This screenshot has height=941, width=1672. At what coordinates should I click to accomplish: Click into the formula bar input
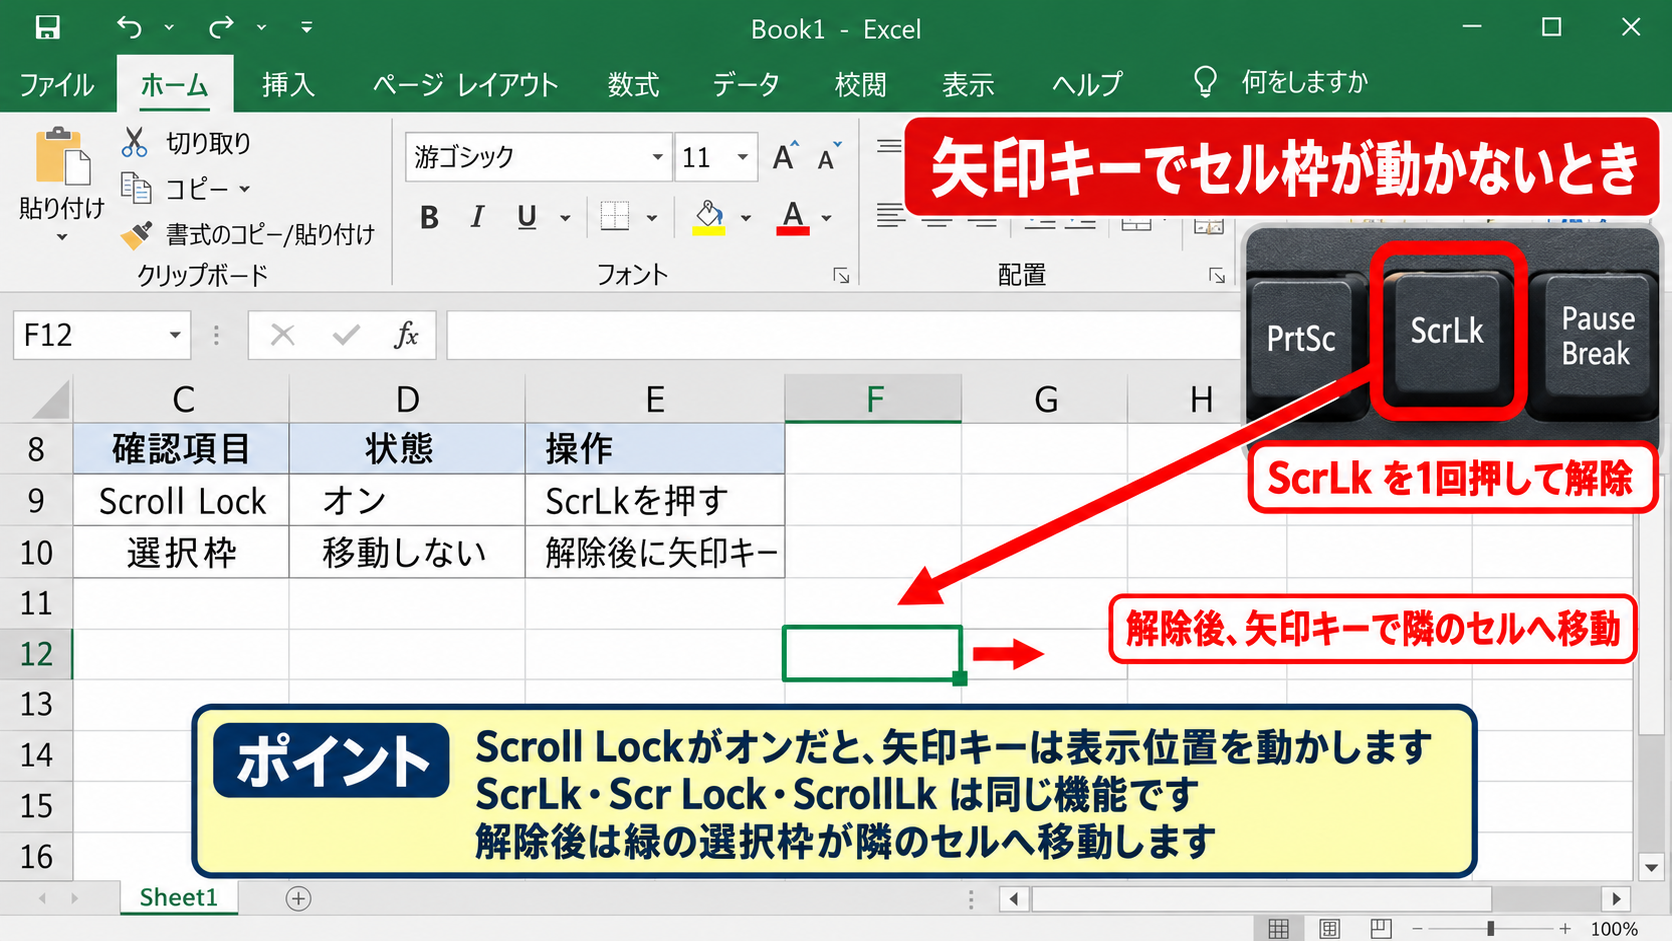pyautogui.click(x=843, y=334)
